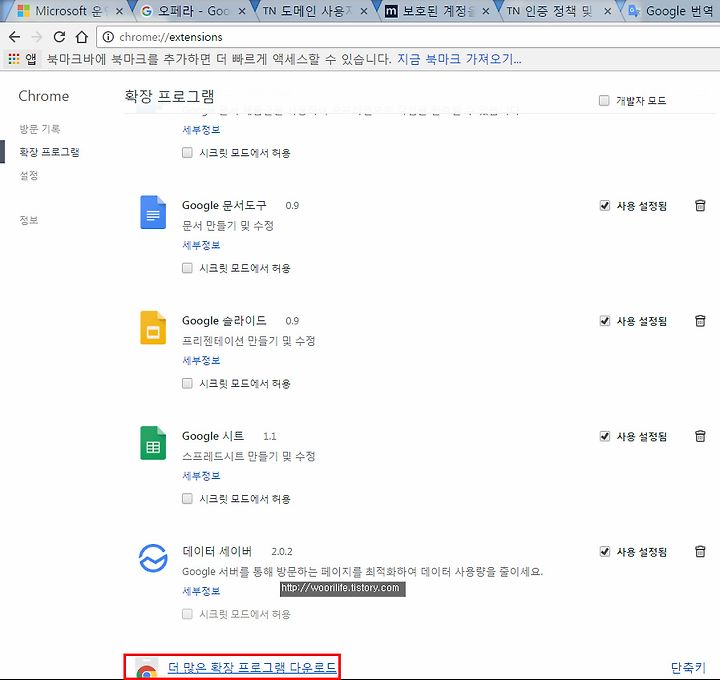Click the 문서 만들기 및 수정 description
Image resolution: width=720 pixels, height=680 pixels.
(228, 225)
